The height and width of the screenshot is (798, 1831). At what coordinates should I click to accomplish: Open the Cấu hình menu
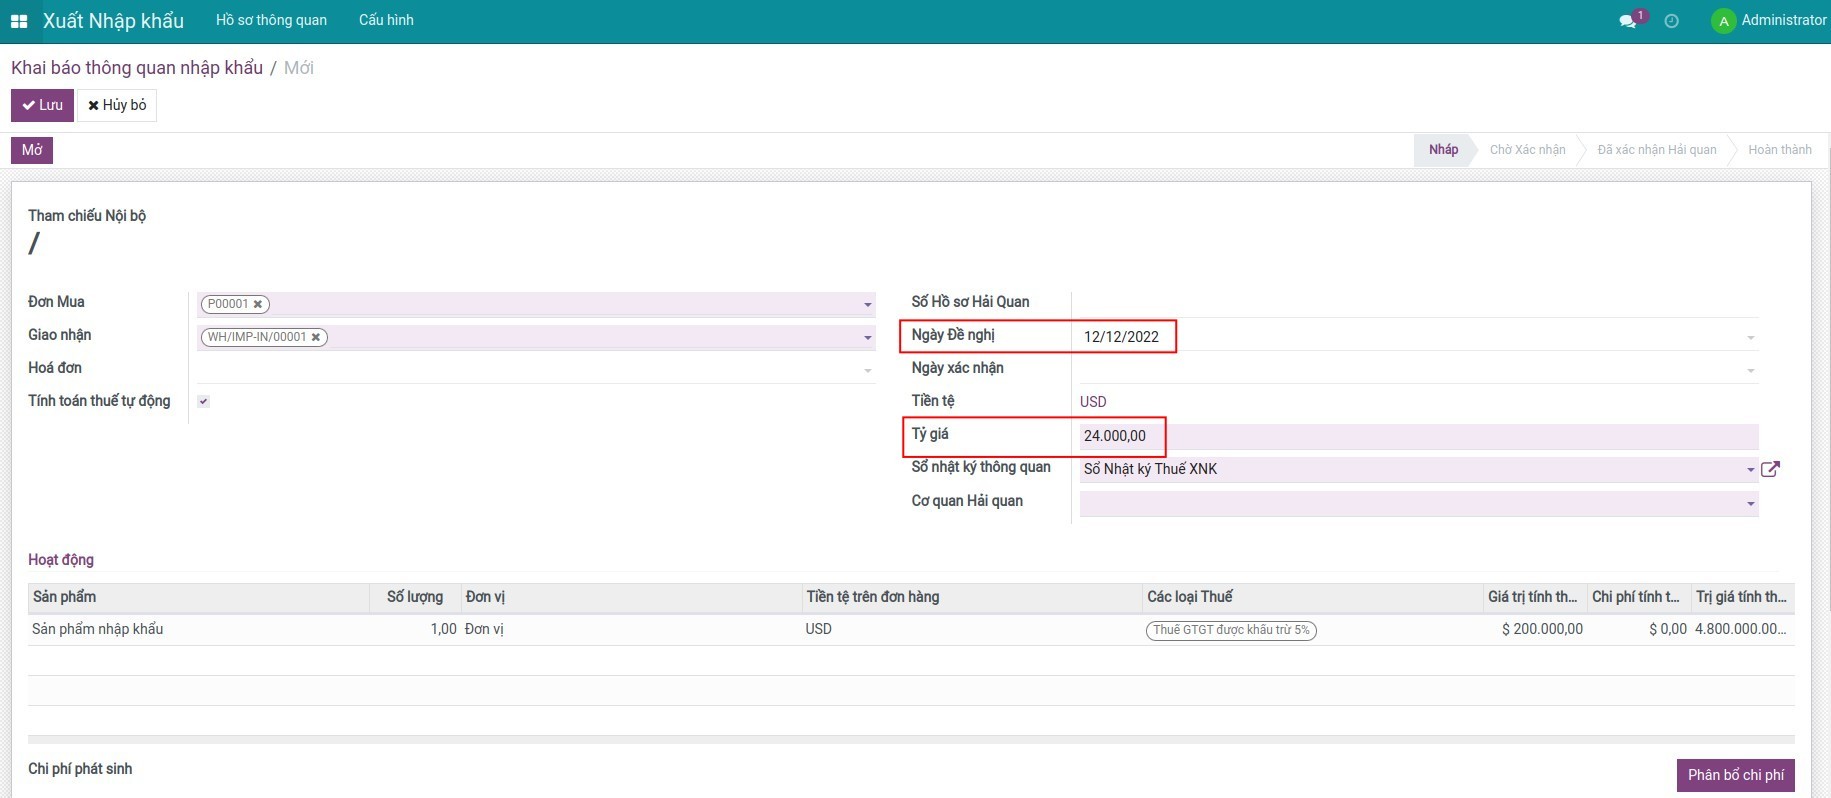386,20
